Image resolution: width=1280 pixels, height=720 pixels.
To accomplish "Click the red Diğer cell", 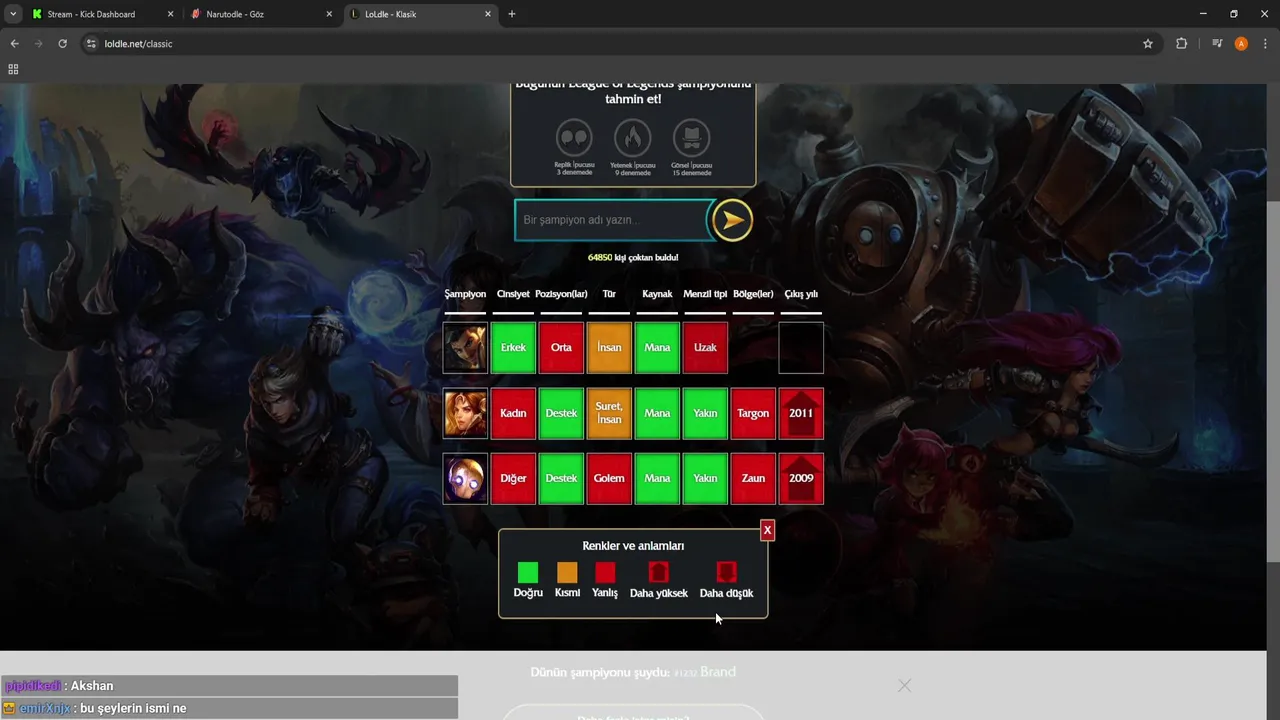I will click(x=513, y=478).
